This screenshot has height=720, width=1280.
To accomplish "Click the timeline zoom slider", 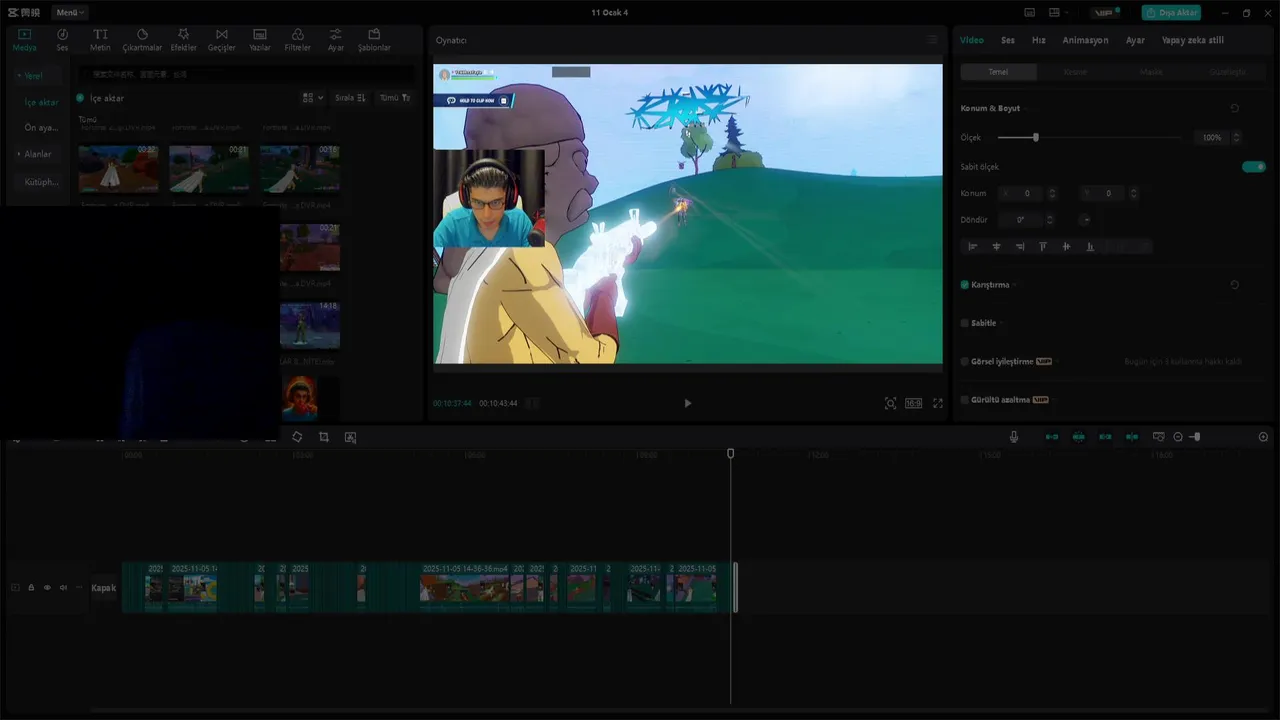I will 1195,437.
